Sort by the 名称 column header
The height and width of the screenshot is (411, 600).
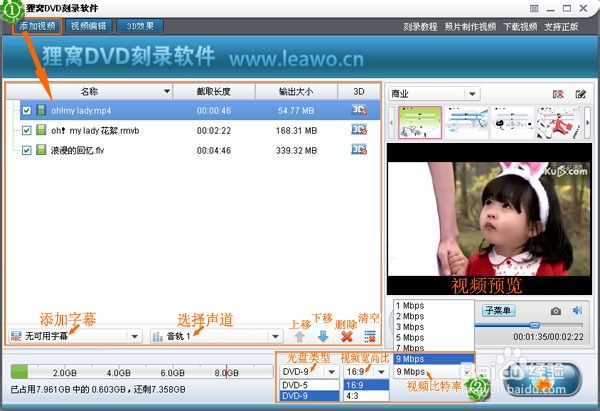click(x=89, y=91)
